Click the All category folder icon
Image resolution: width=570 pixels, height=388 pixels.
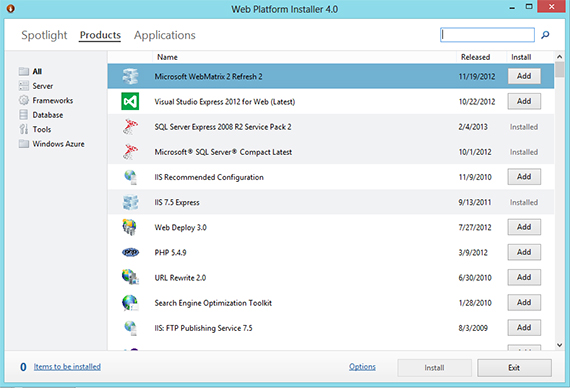point(24,71)
